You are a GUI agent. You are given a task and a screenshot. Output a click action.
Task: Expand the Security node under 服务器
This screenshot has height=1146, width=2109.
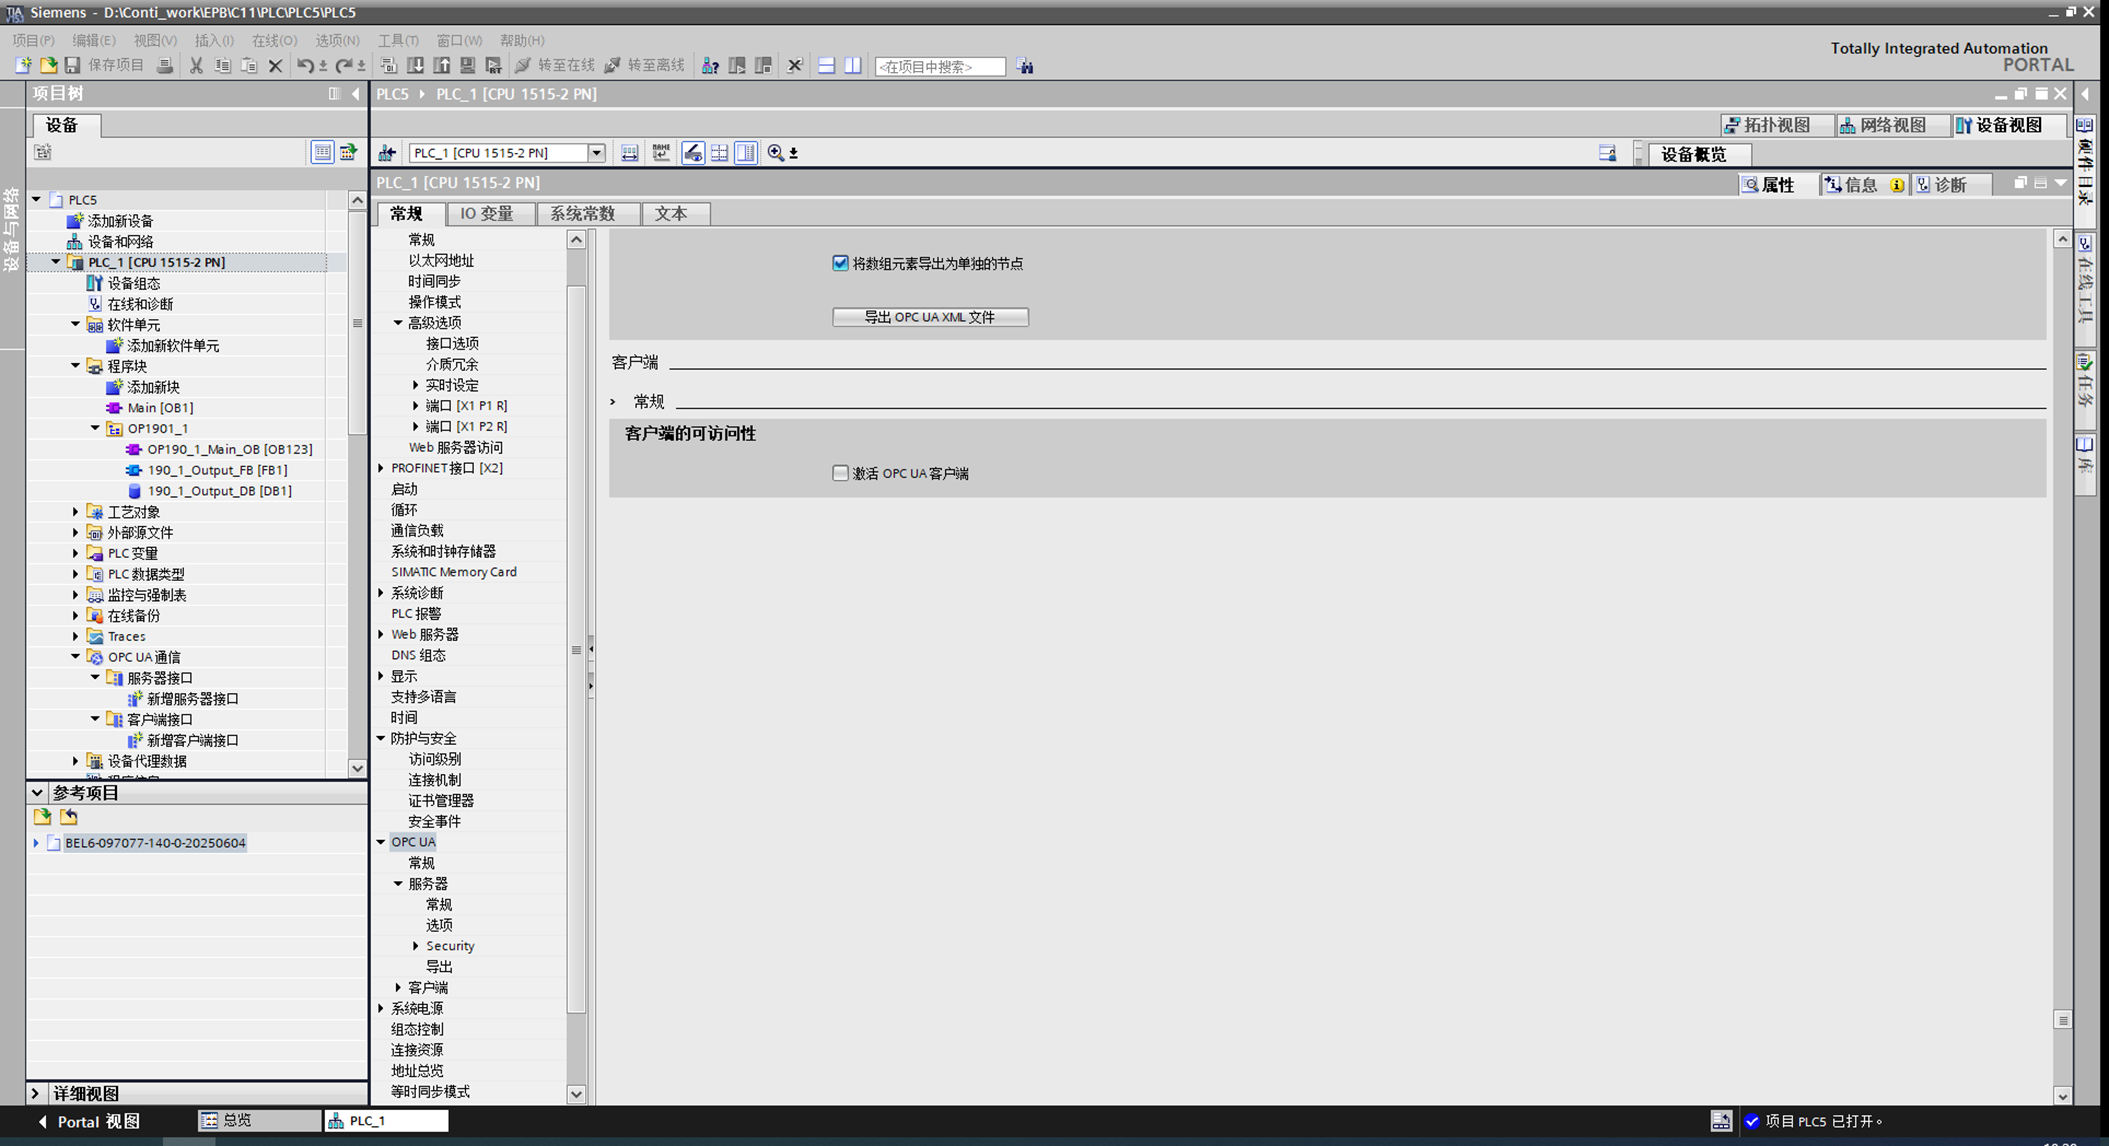(x=416, y=946)
